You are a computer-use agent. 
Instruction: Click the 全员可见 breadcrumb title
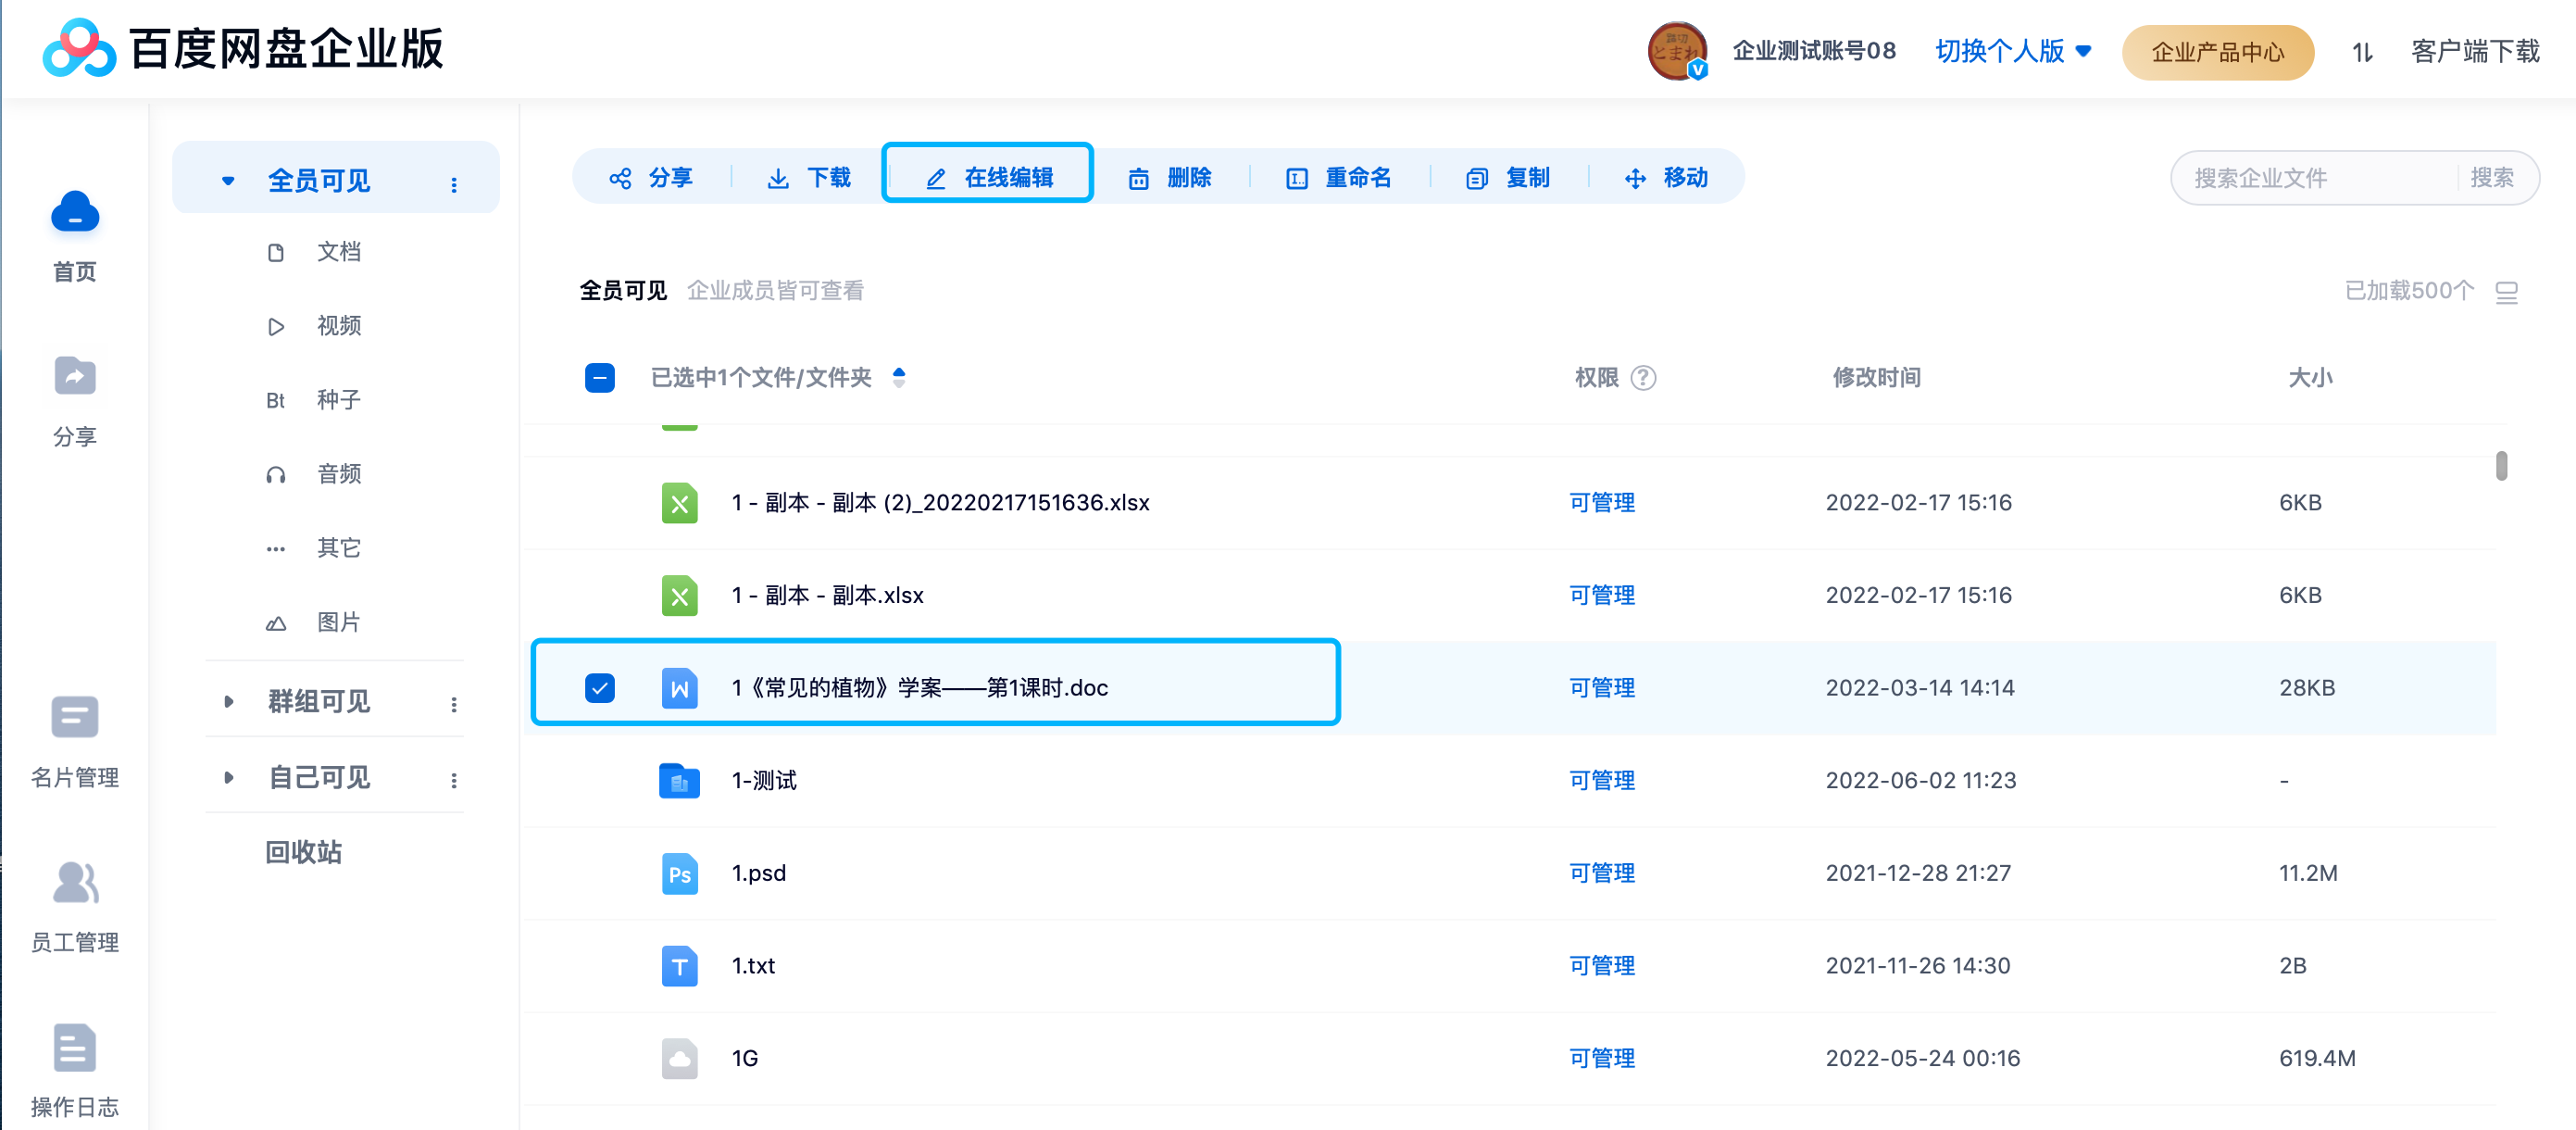pyautogui.click(x=623, y=291)
